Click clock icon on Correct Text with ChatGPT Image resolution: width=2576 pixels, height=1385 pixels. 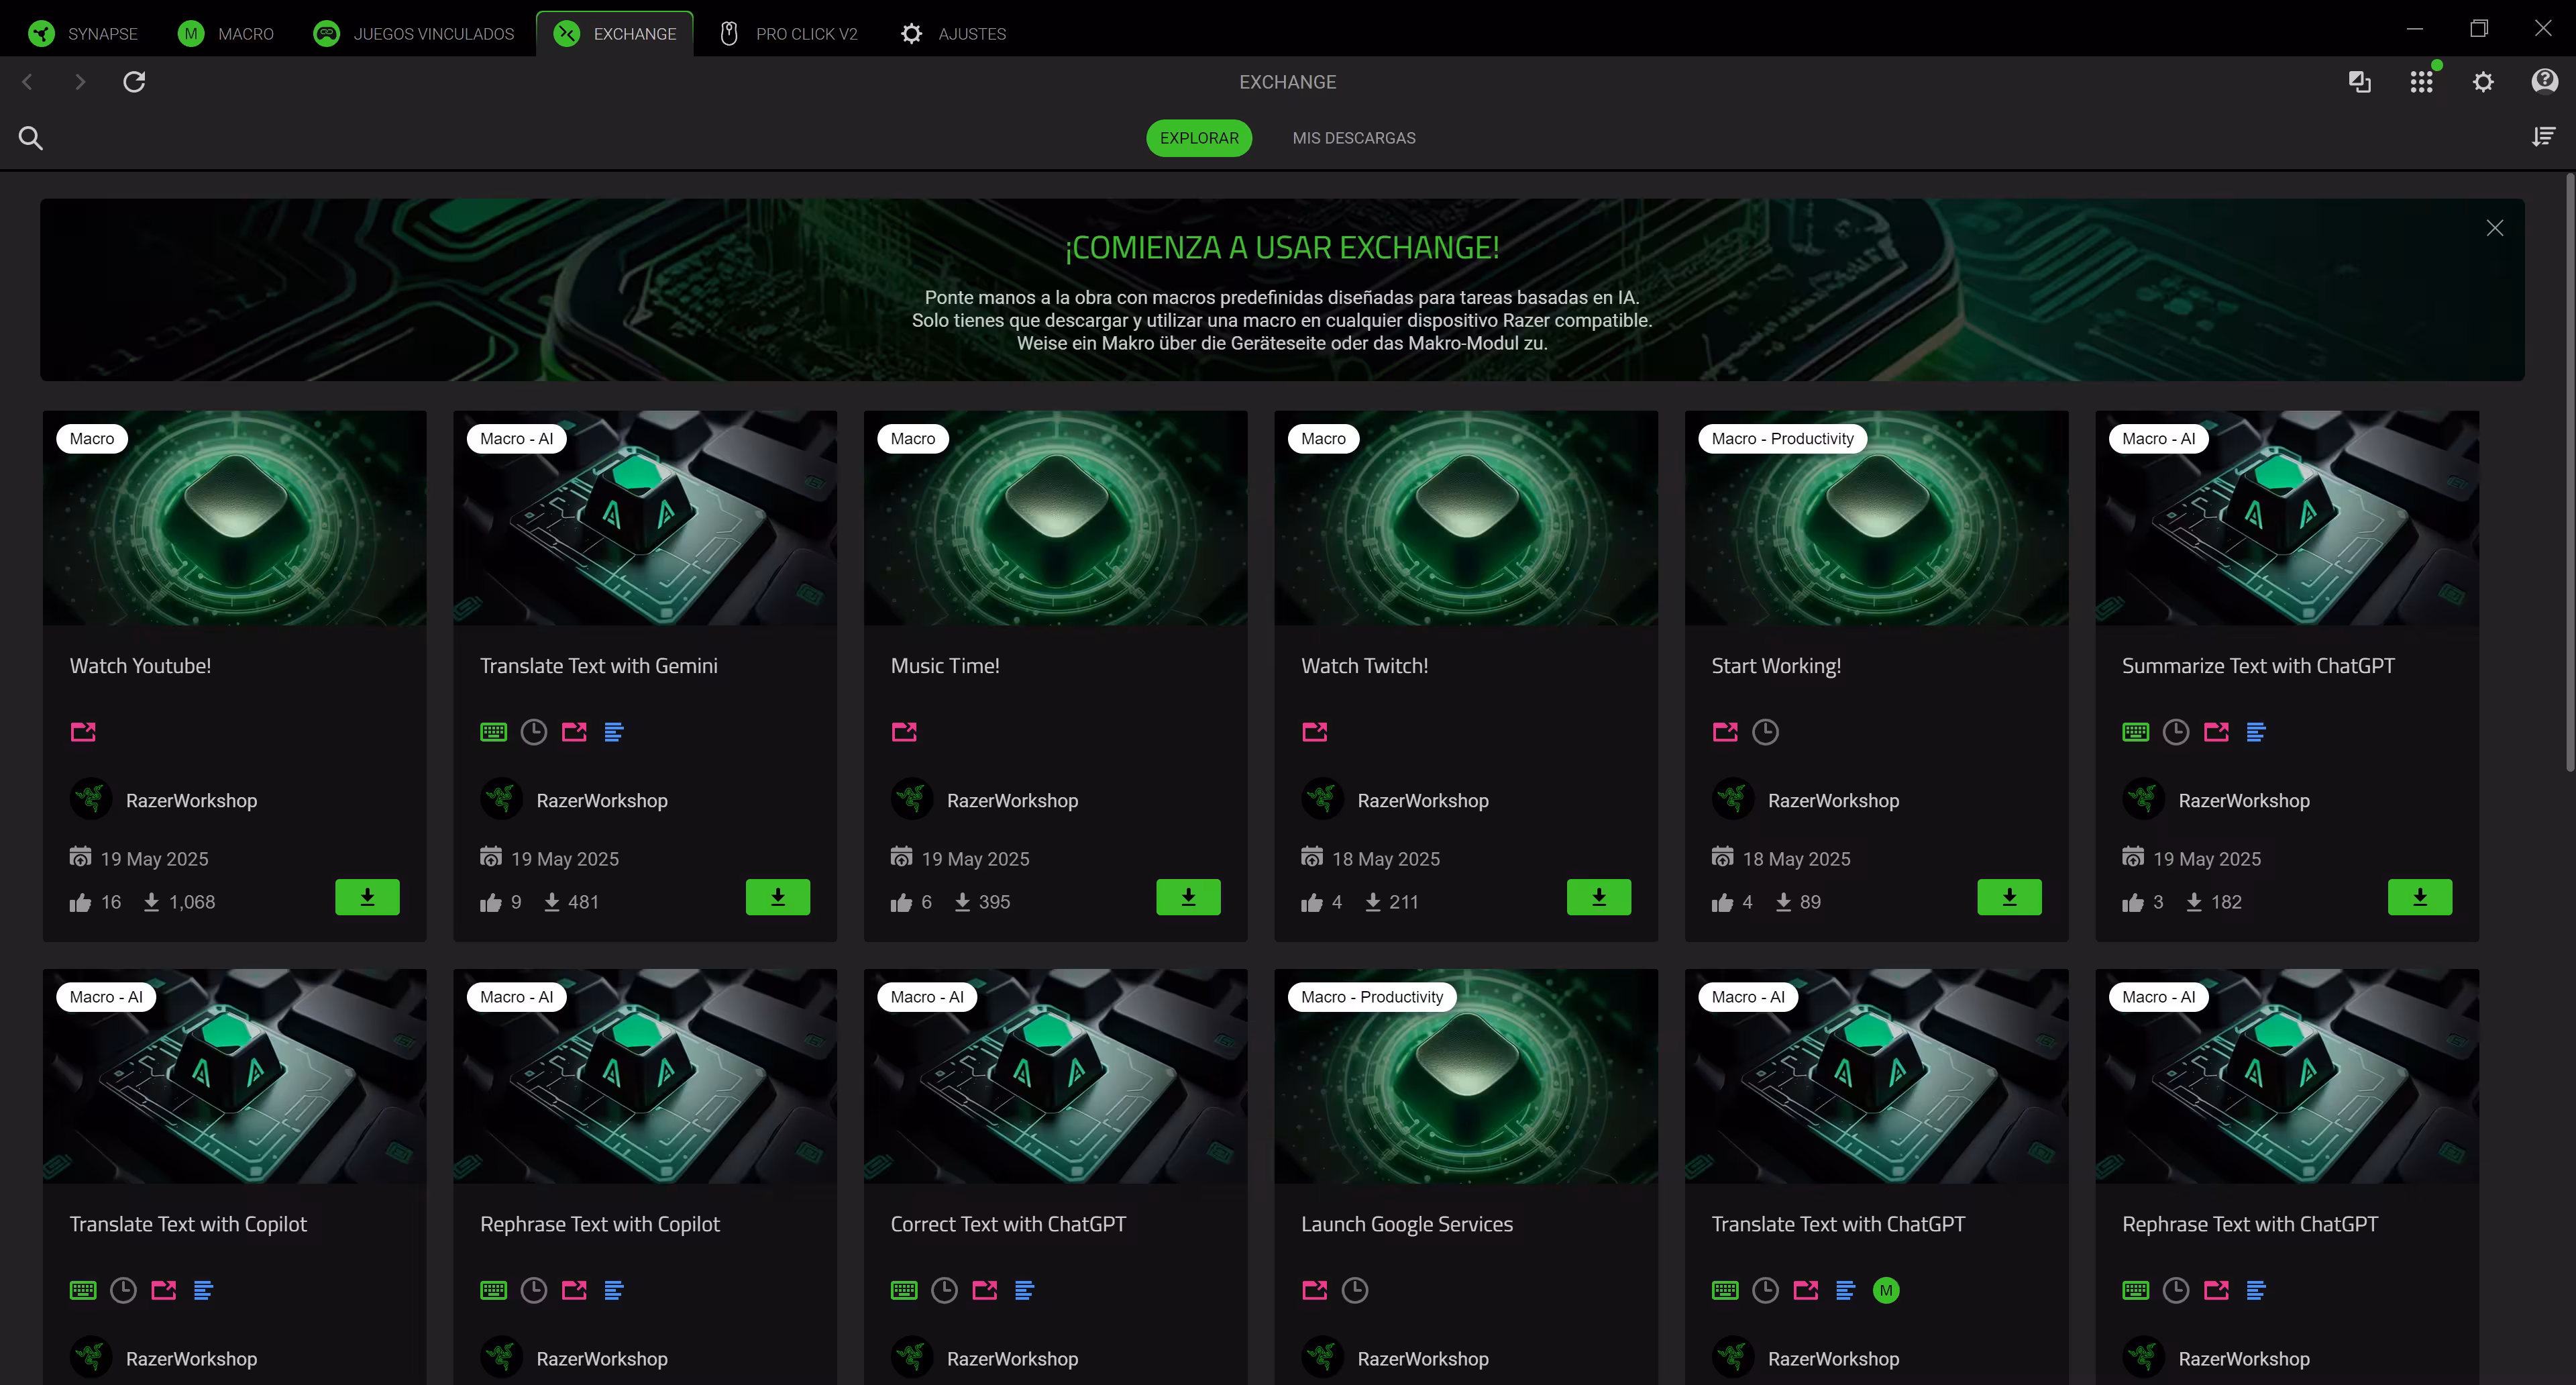click(x=944, y=1290)
